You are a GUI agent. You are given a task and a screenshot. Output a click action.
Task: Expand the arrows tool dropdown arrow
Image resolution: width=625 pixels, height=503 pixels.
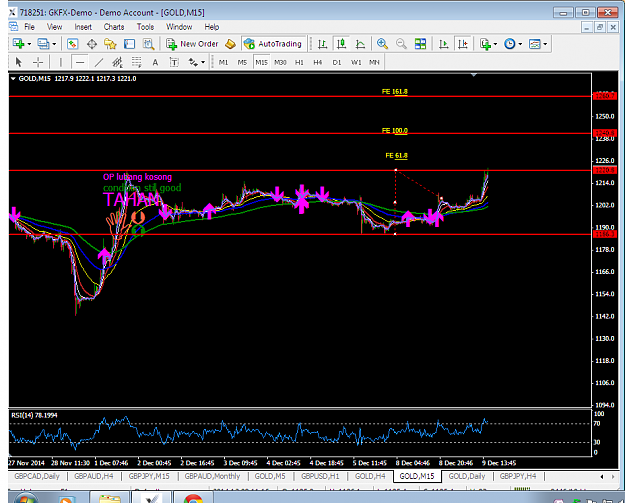[x=203, y=62]
